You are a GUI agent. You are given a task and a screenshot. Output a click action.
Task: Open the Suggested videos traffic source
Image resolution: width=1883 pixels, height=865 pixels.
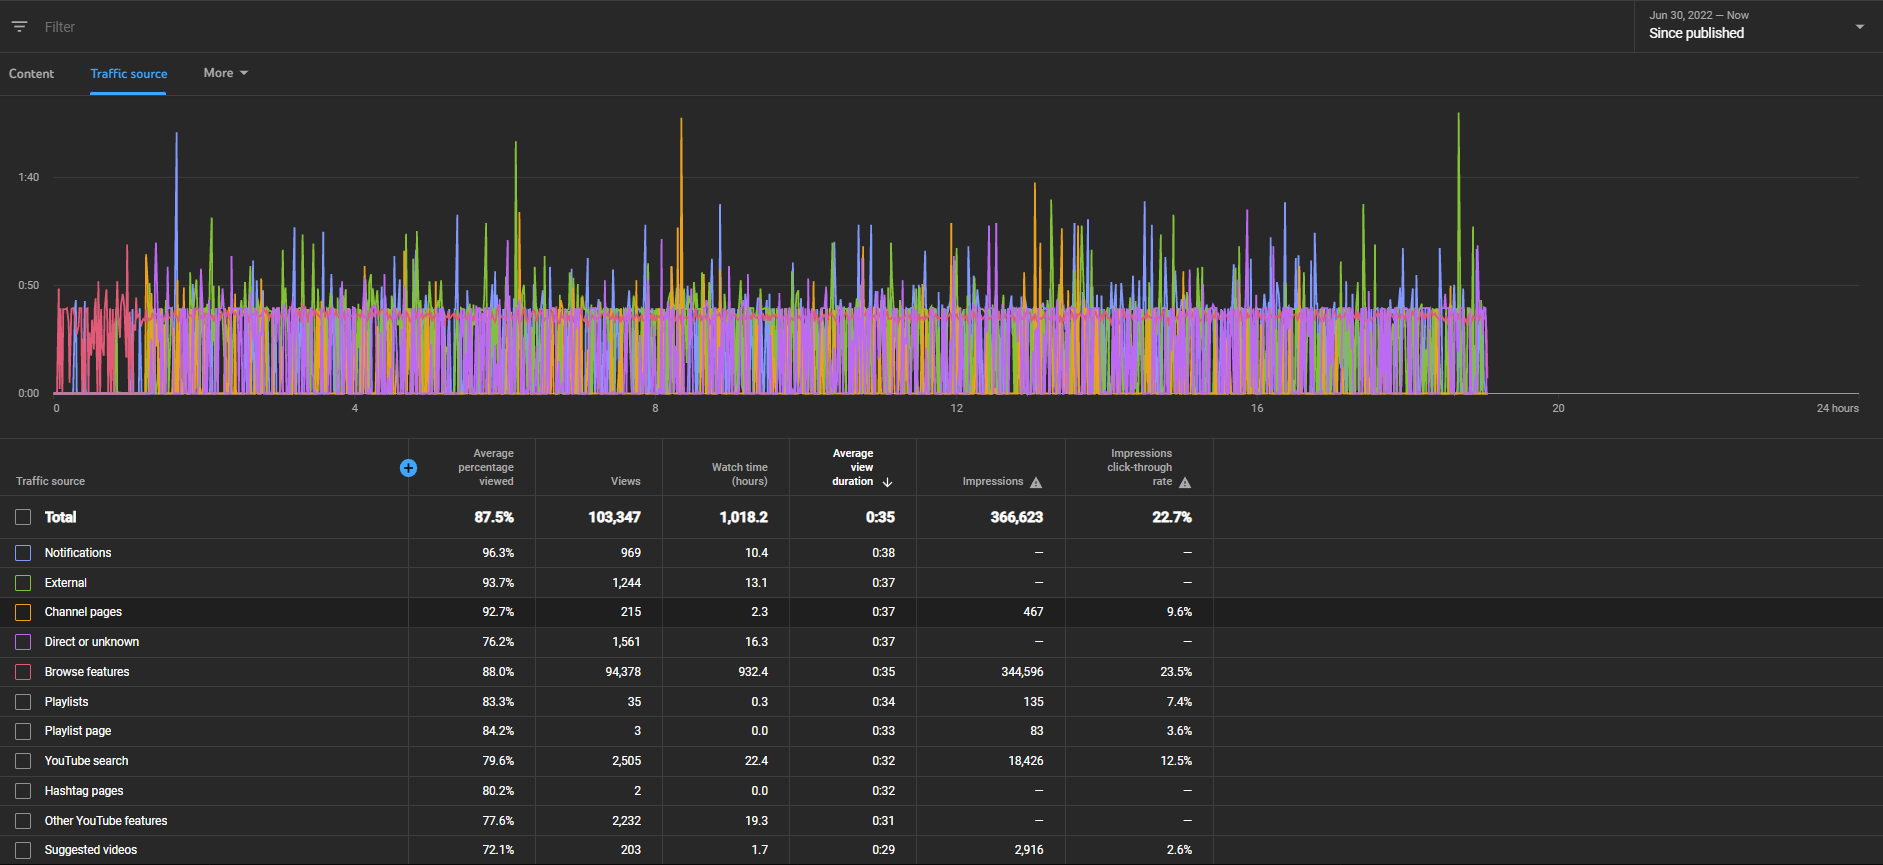tap(91, 850)
